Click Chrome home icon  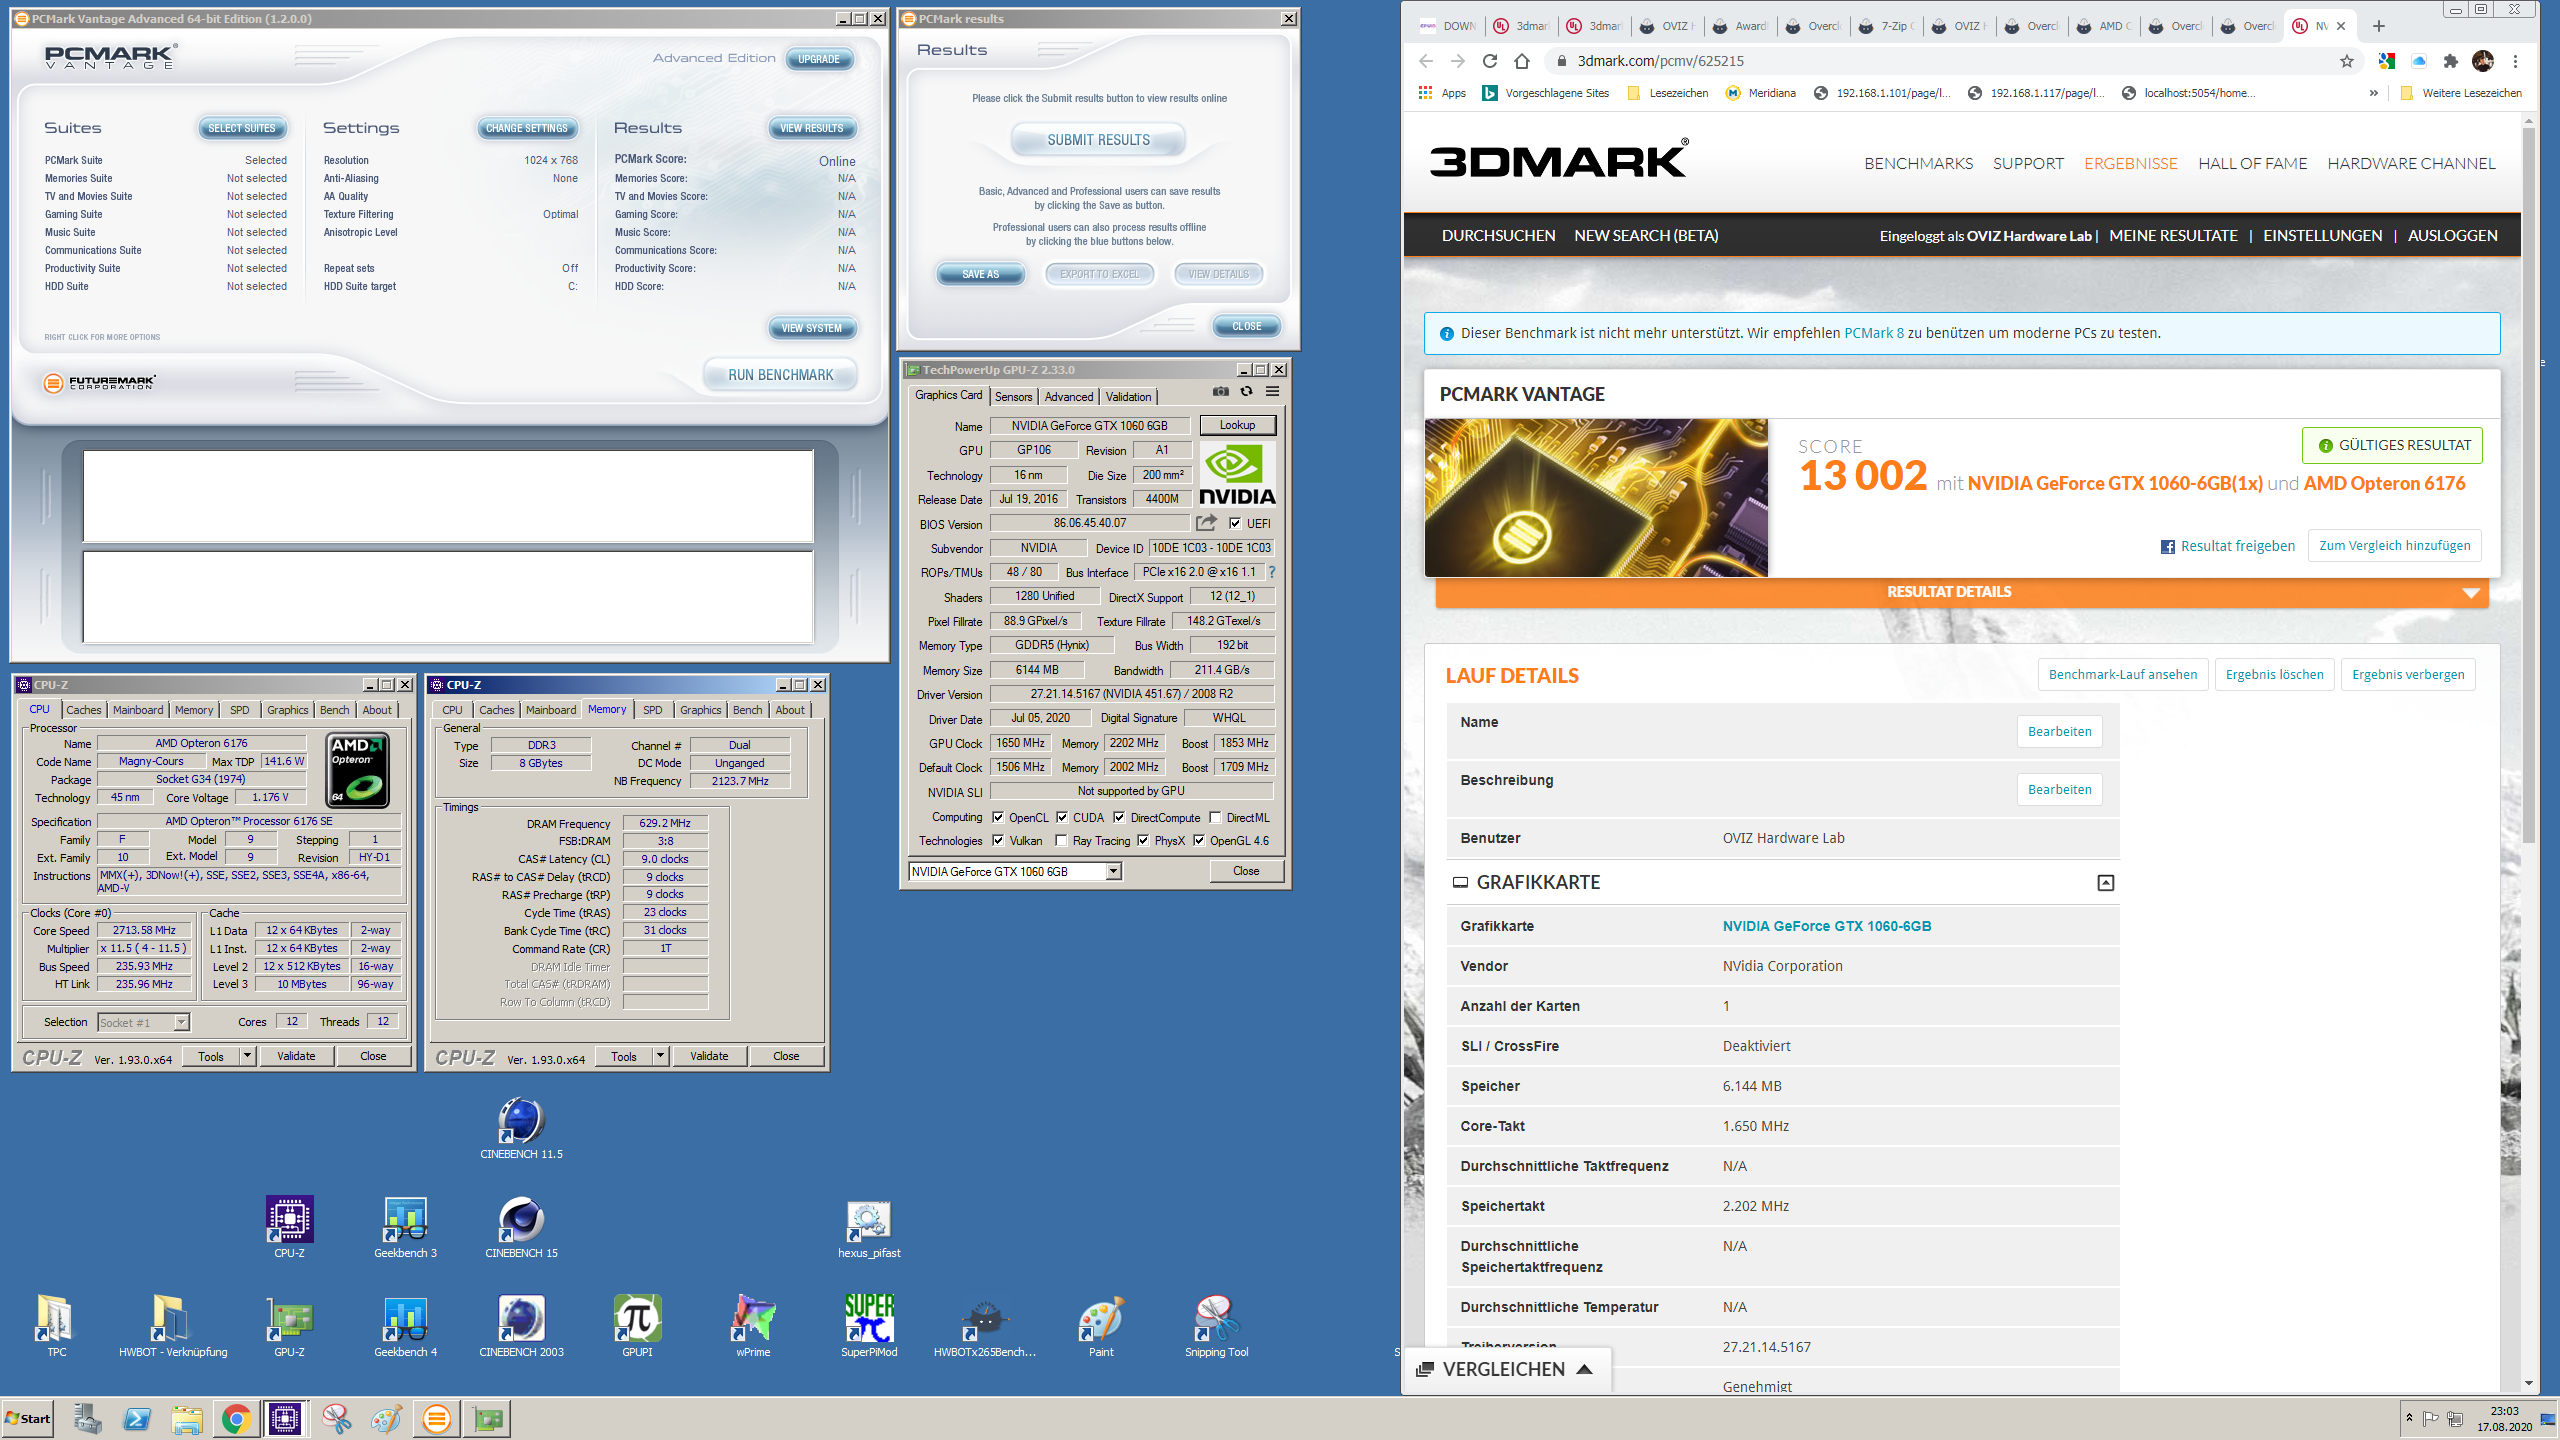[x=1522, y=61]
